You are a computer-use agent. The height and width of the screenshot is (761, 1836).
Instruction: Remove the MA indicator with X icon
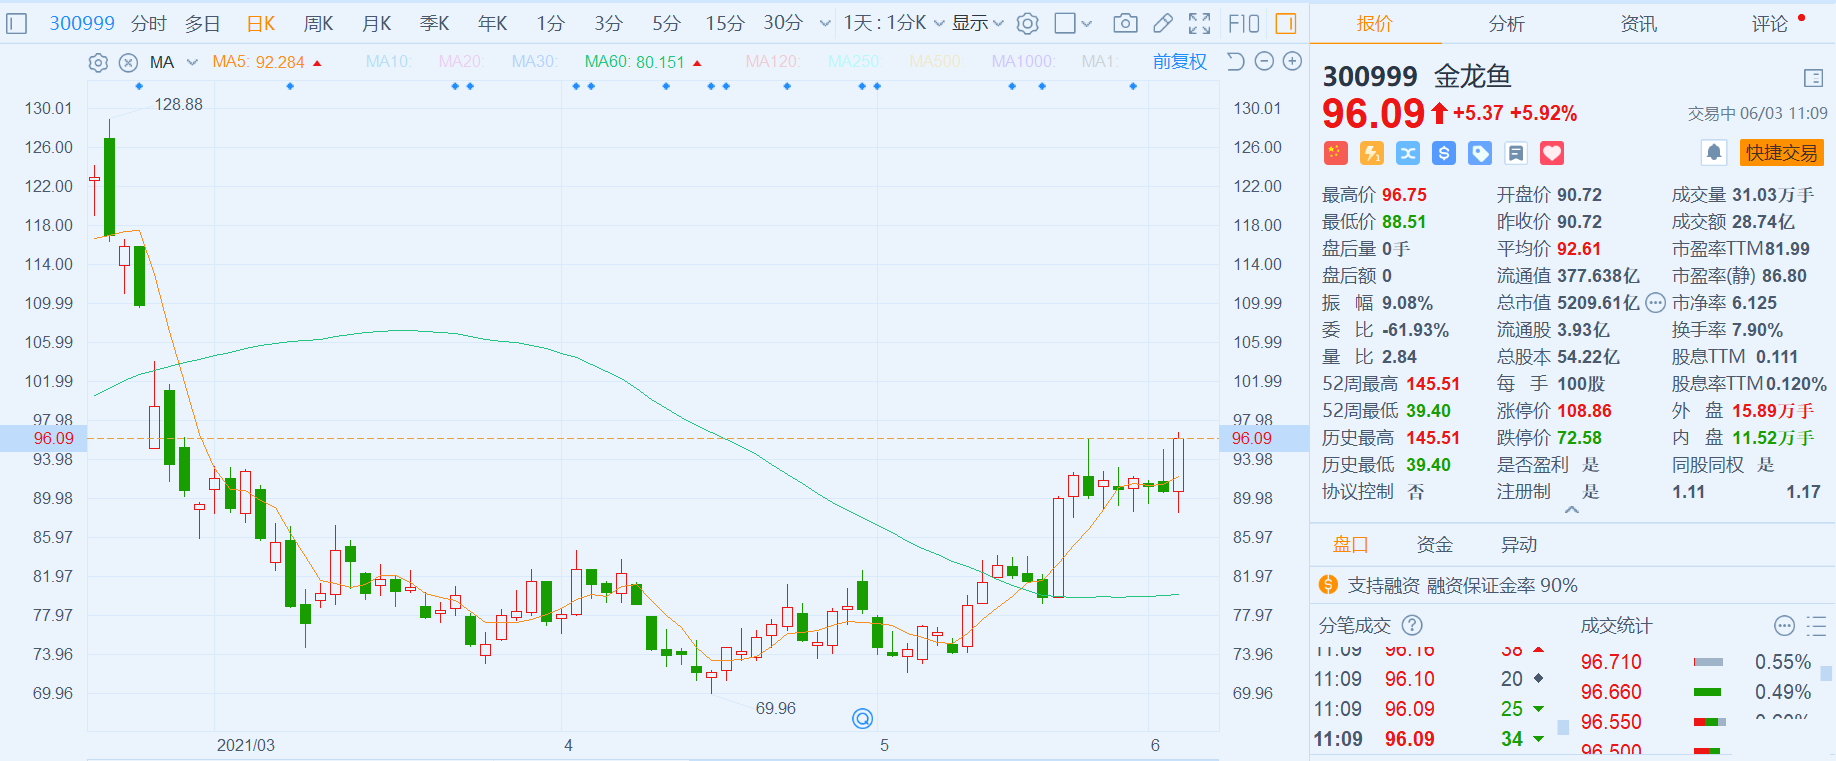128,63
